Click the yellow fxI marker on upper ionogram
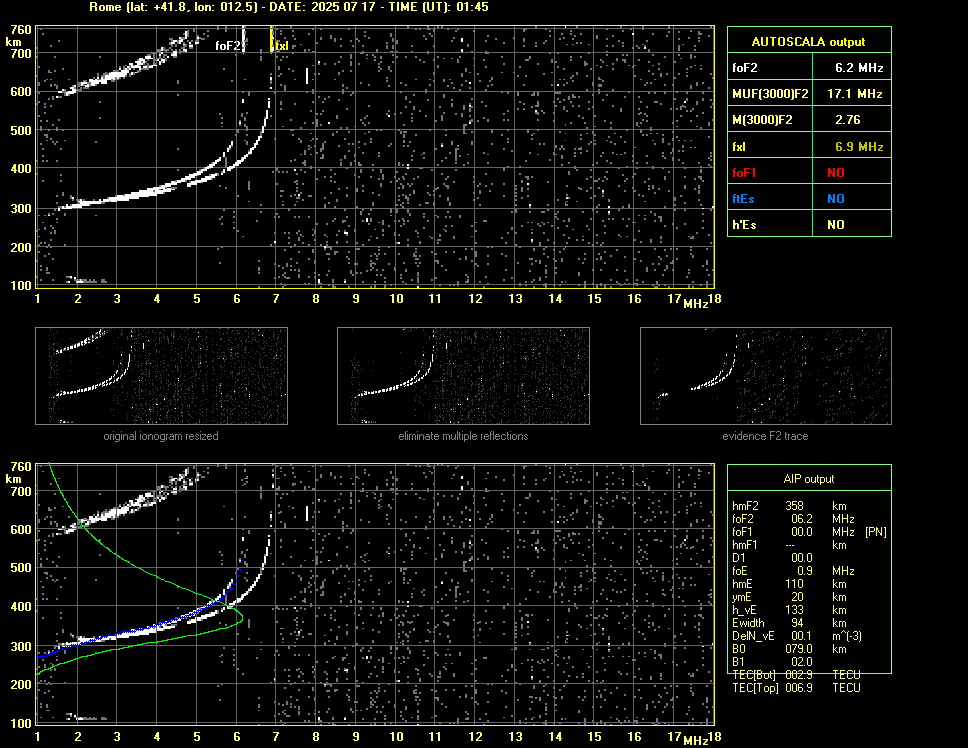The height and width of the screenshot is (748, 968). pos(281,46)
